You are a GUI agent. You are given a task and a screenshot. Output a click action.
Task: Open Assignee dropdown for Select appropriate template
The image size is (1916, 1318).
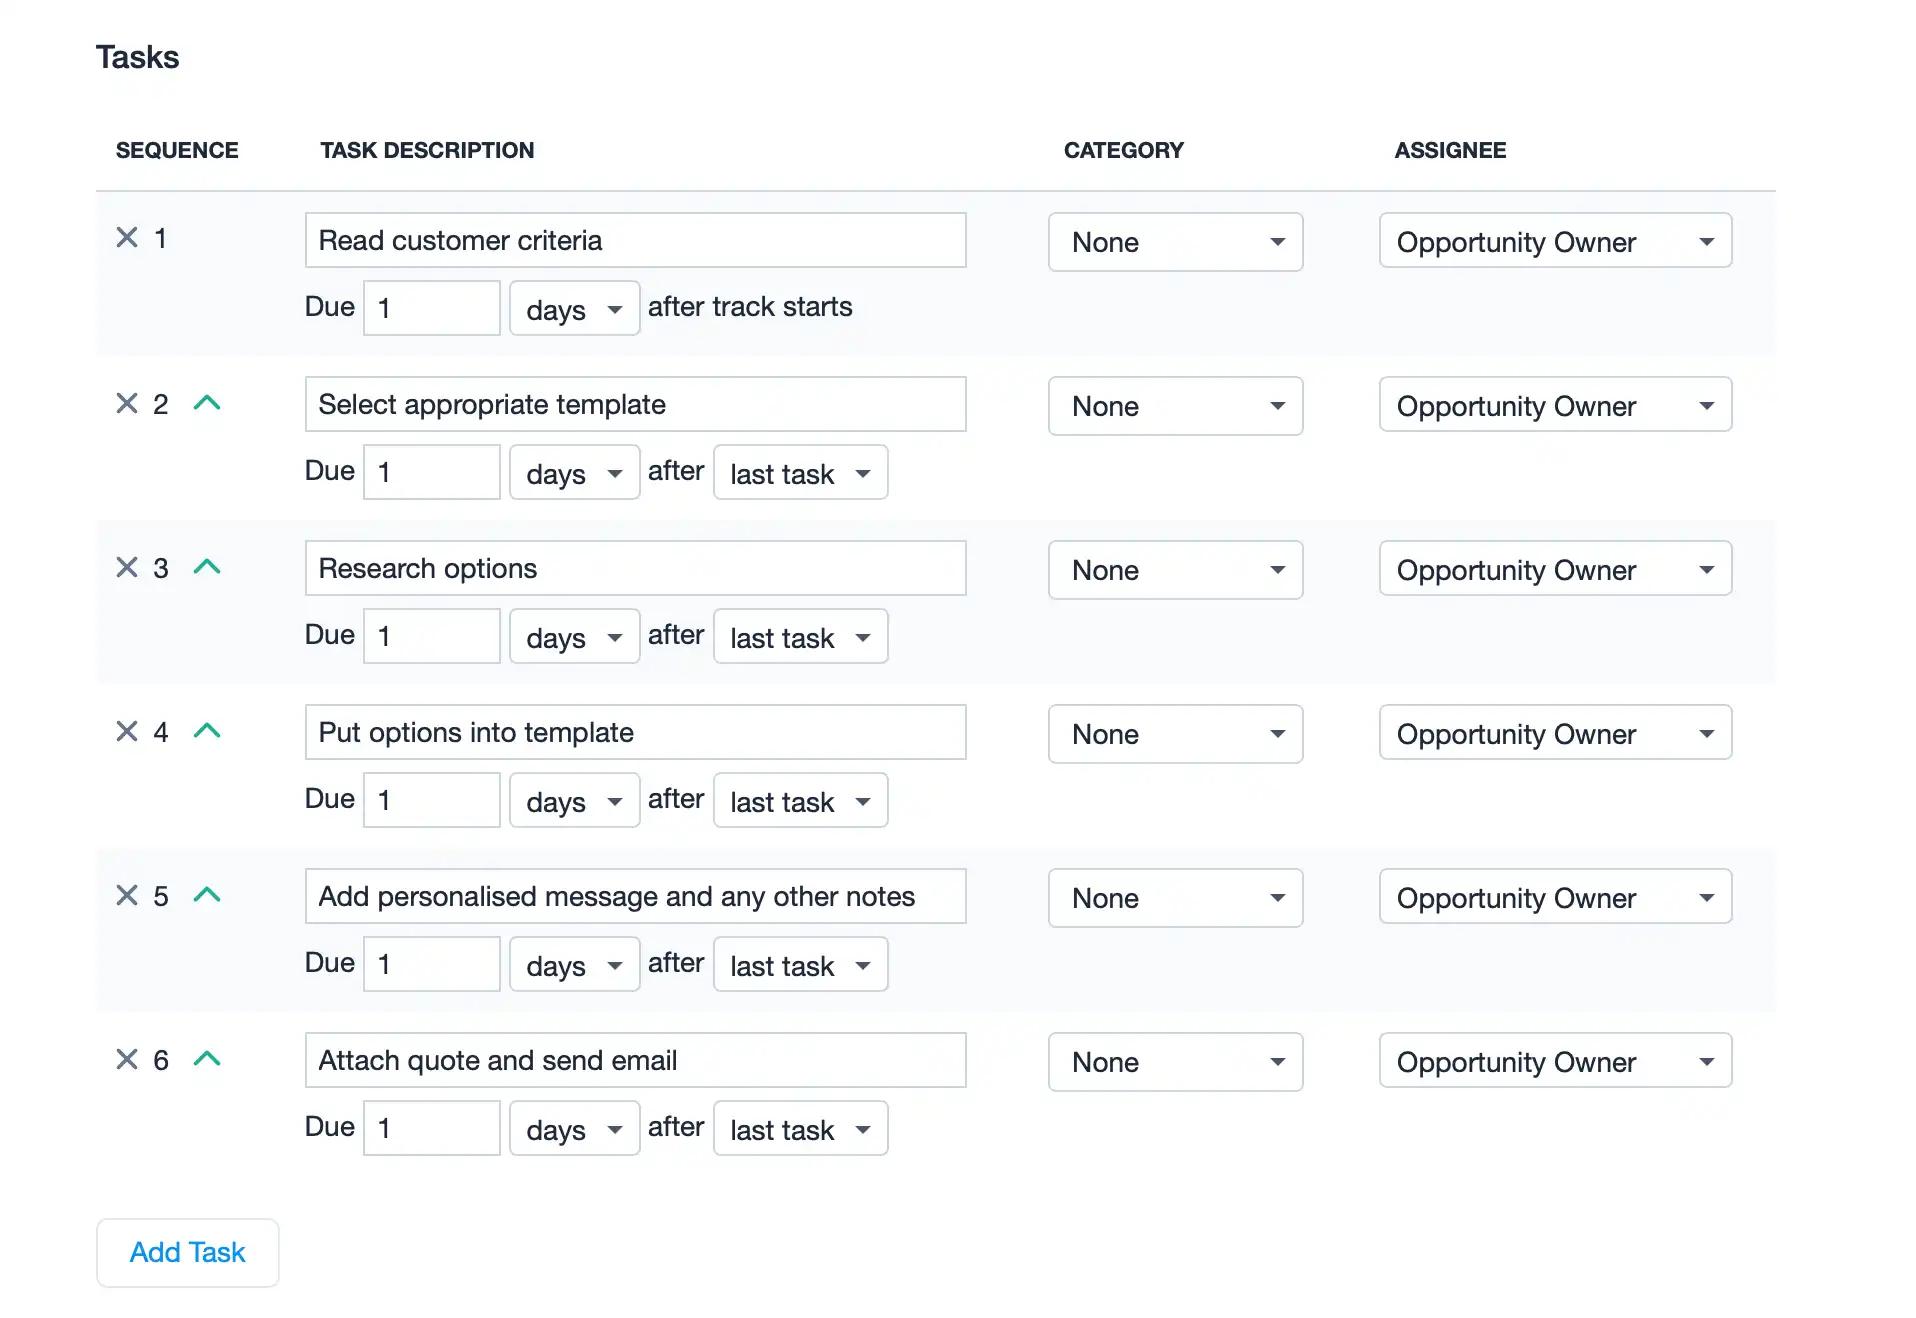click(x=1555, y=405)
